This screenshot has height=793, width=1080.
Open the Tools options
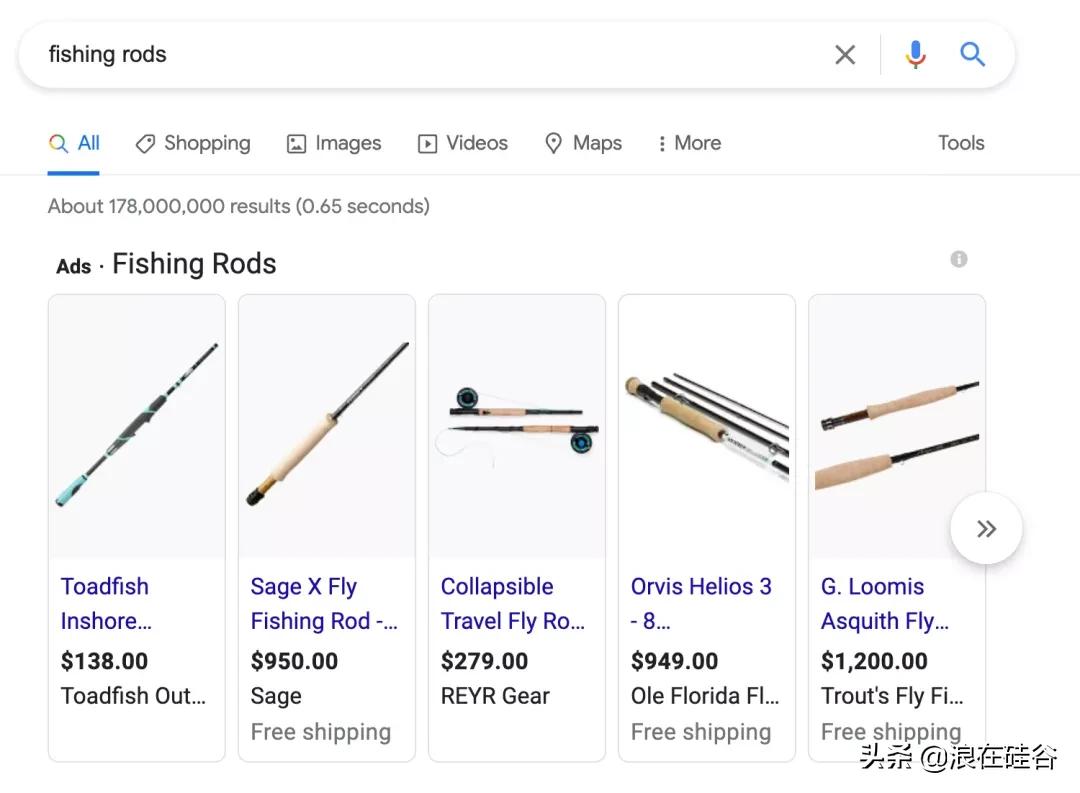(961, 143)
